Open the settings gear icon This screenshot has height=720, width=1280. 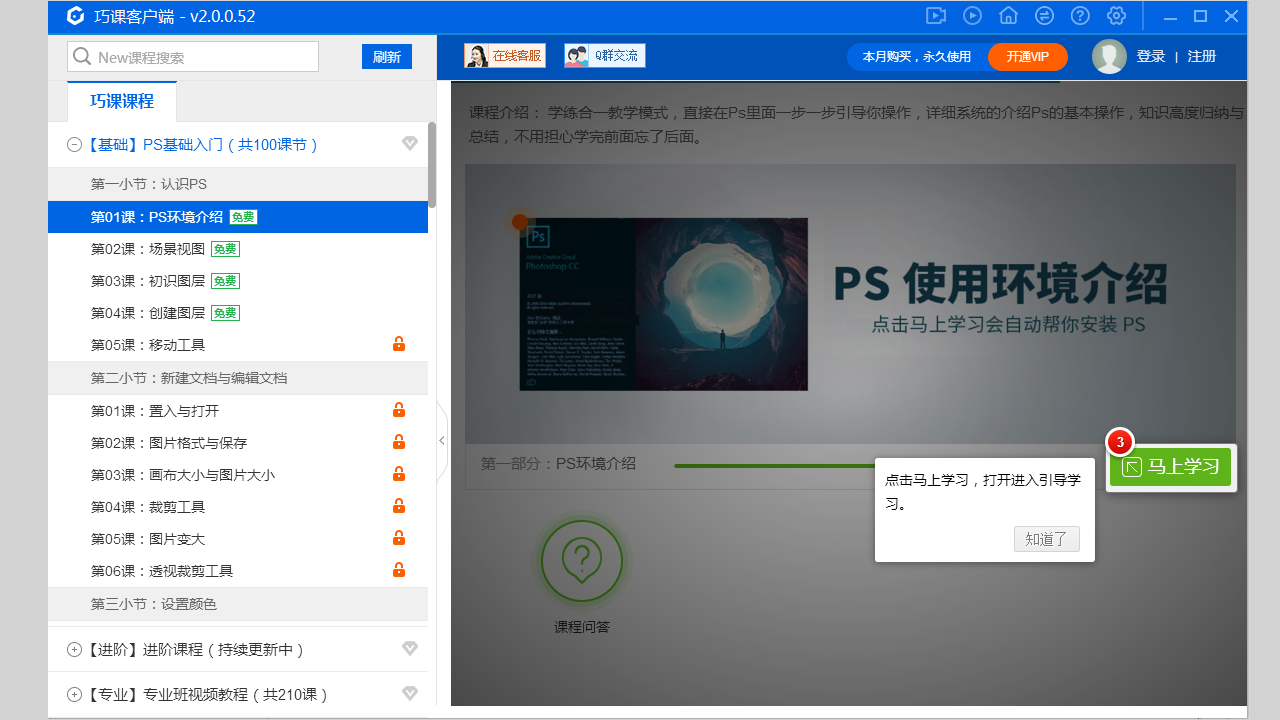click(1116, 16)
